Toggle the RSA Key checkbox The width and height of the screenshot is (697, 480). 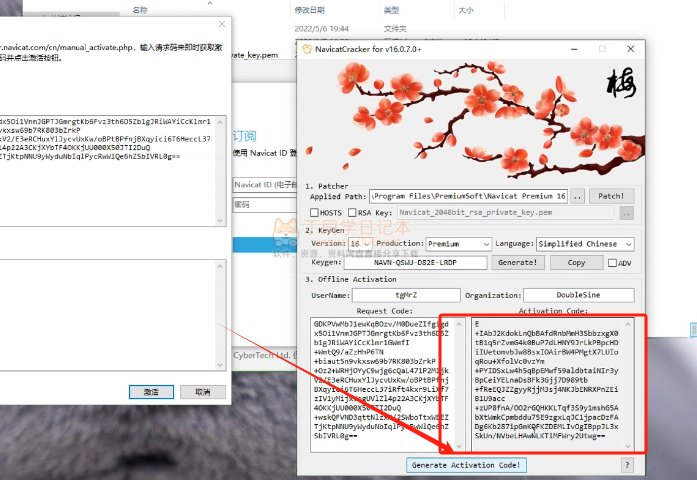tap(352, 212)
